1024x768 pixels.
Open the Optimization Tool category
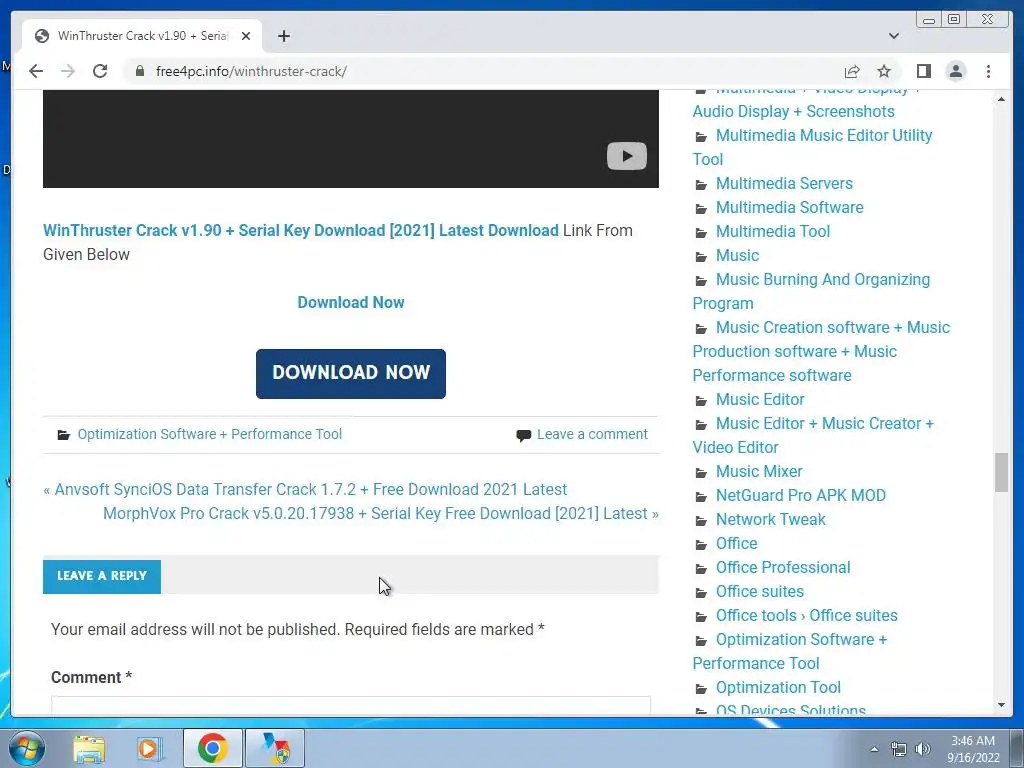[778, 687]
